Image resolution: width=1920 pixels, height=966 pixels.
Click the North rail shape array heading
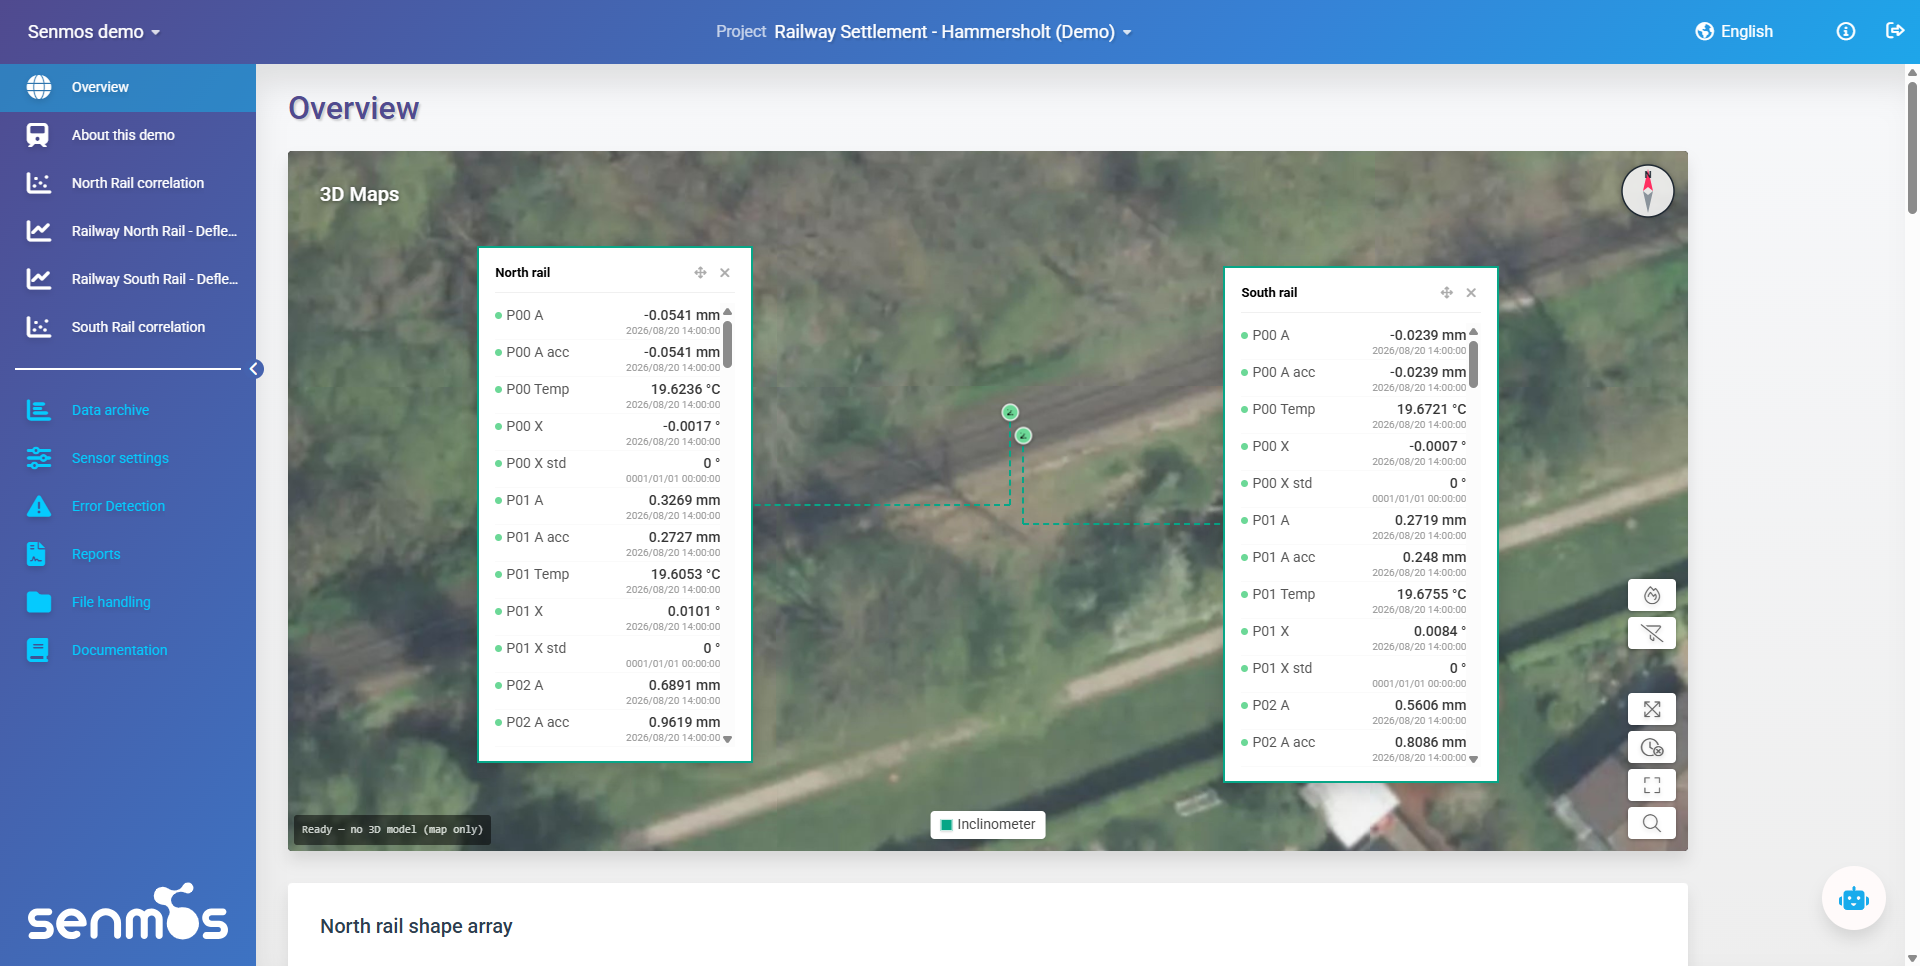[416, 926]
